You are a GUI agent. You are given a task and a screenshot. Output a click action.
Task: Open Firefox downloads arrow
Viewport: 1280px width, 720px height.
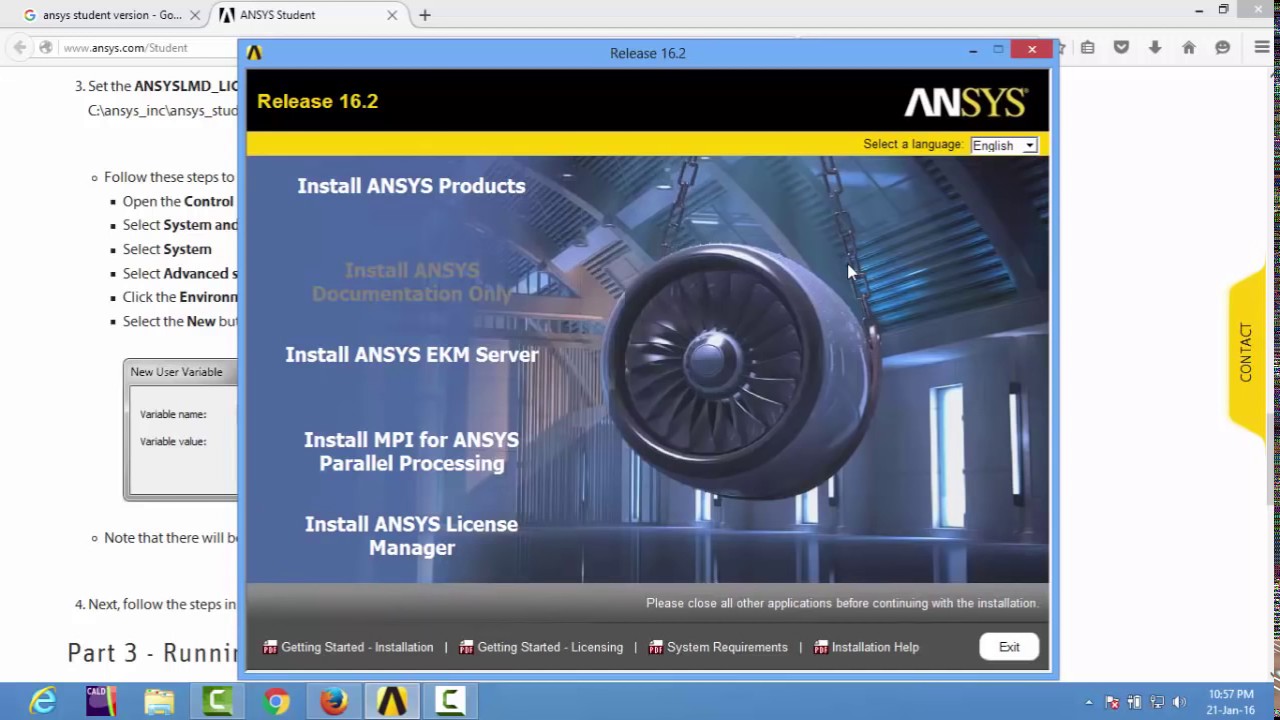coord(1155,47)
